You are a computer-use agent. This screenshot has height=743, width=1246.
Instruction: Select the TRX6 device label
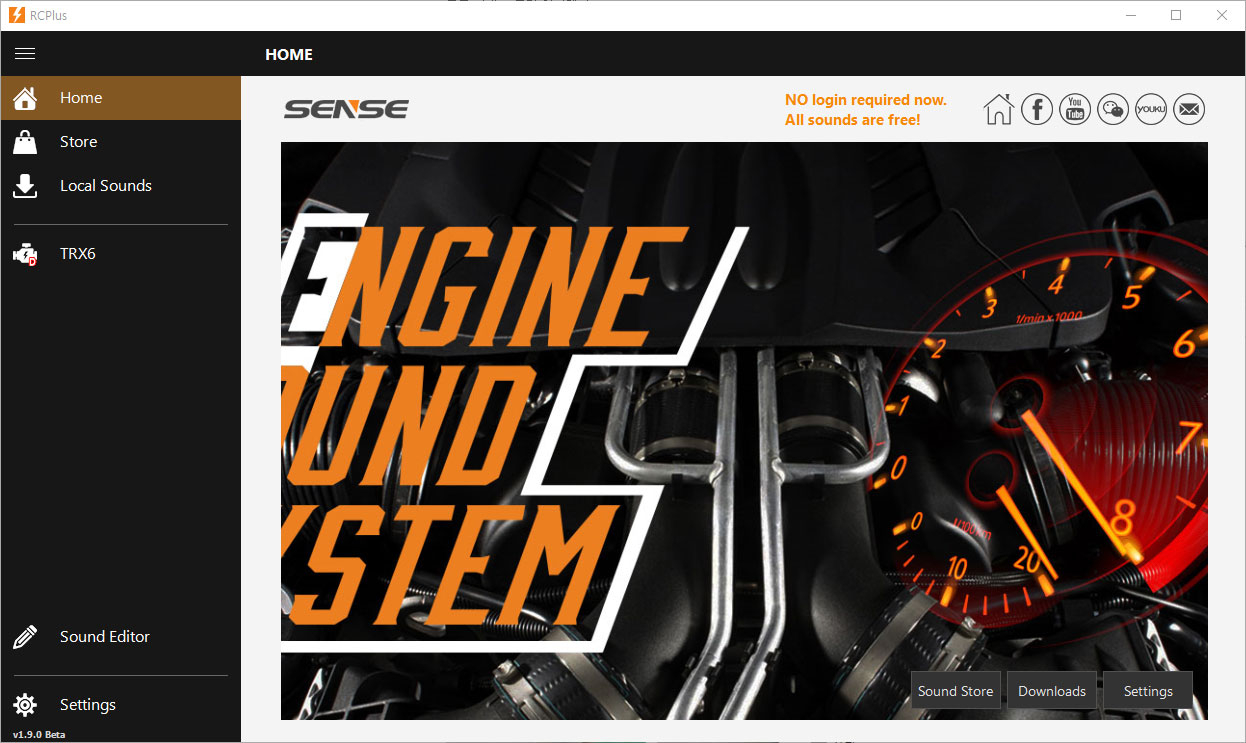[78, 254]
